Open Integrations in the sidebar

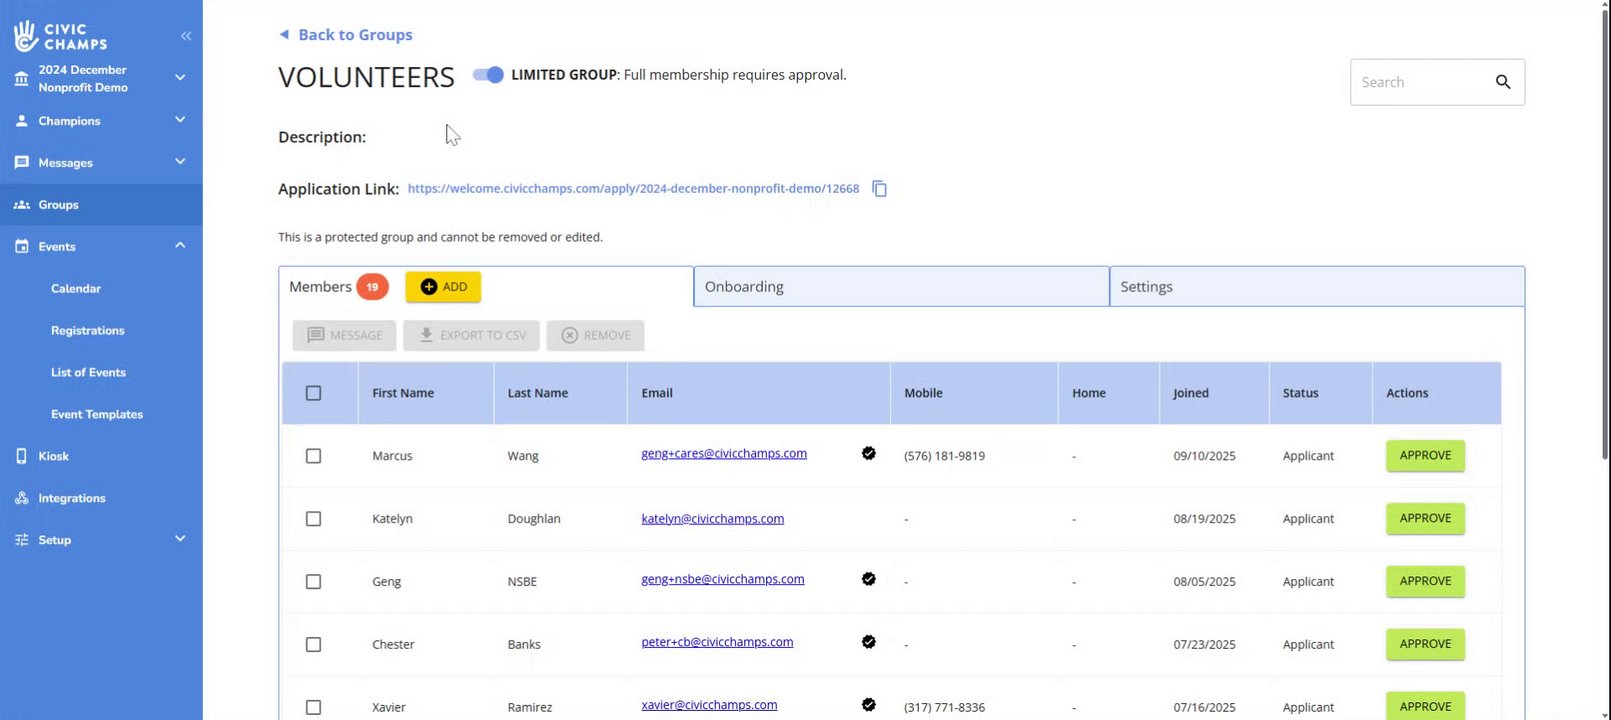point(71,498)
